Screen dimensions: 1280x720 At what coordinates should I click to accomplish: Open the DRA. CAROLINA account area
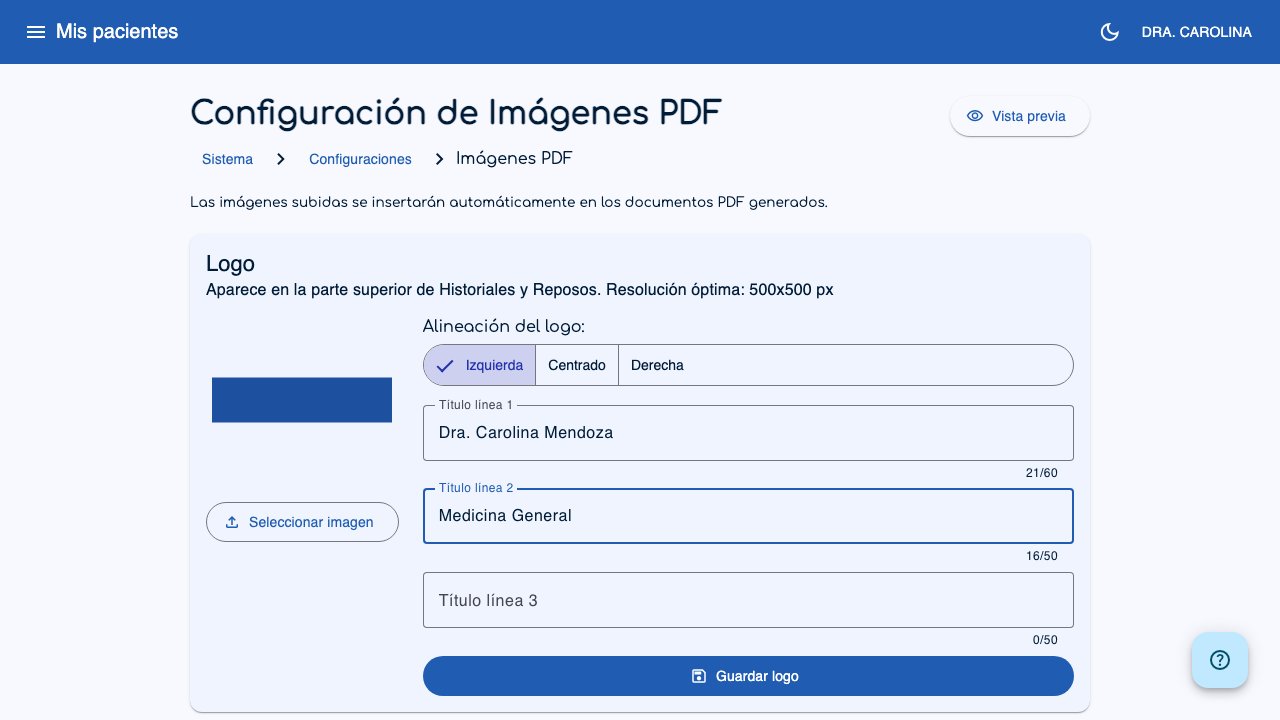click(1196, 32)
